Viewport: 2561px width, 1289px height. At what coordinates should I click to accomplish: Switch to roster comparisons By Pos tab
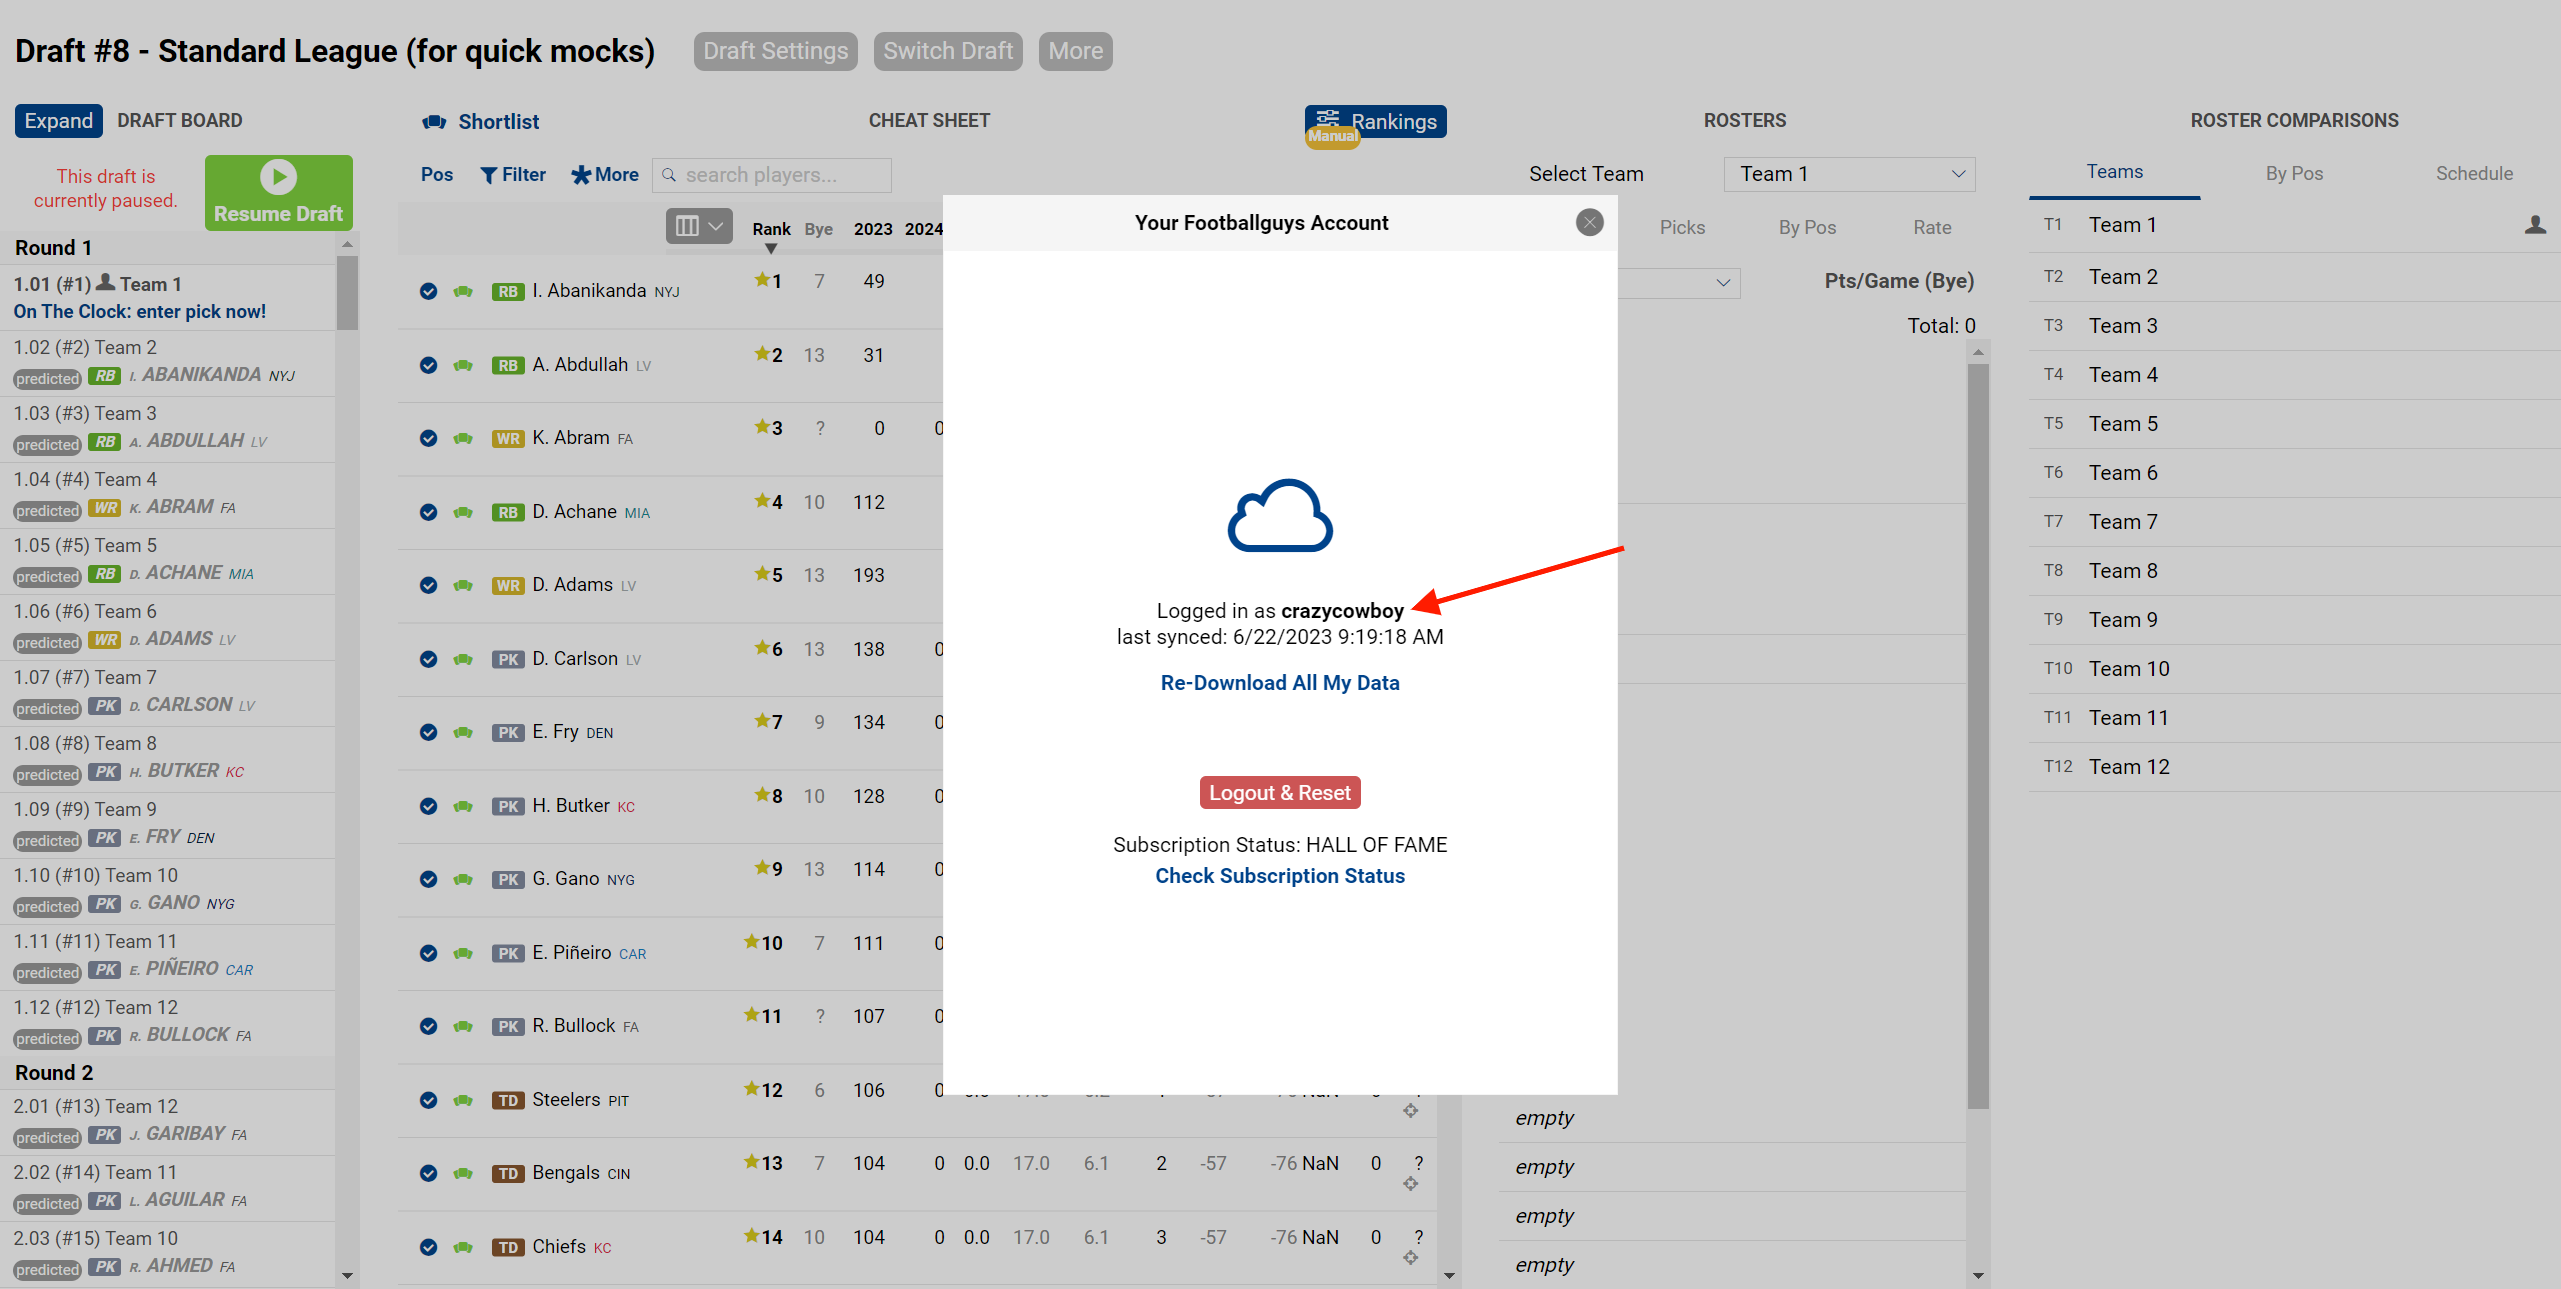[x=2294, y=174]
